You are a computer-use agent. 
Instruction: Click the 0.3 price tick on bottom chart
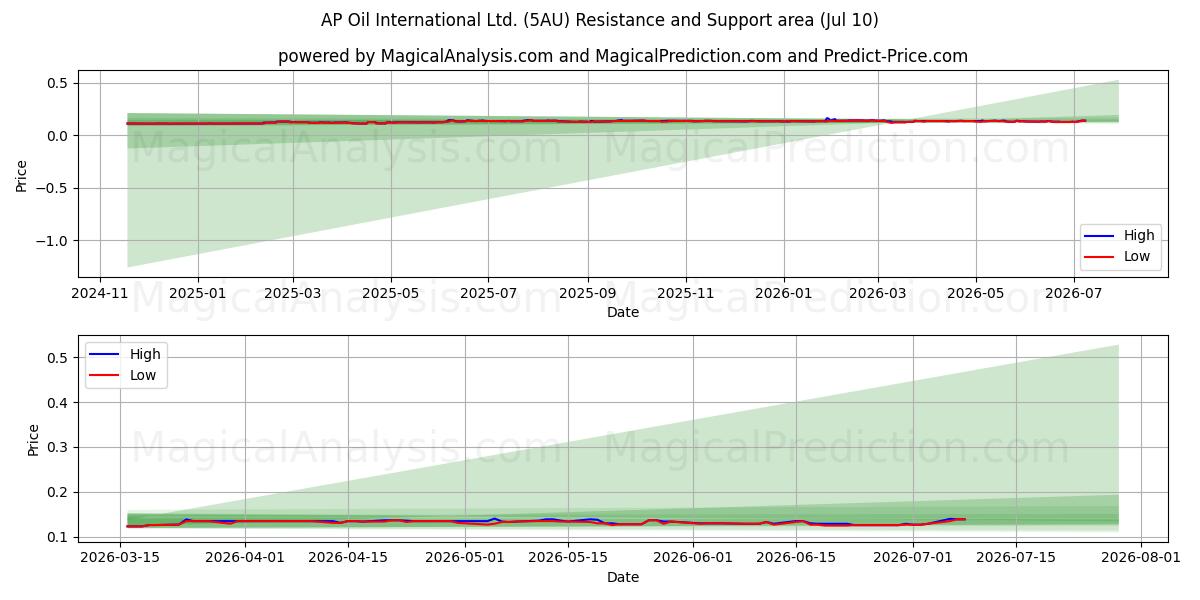point(60,447)
